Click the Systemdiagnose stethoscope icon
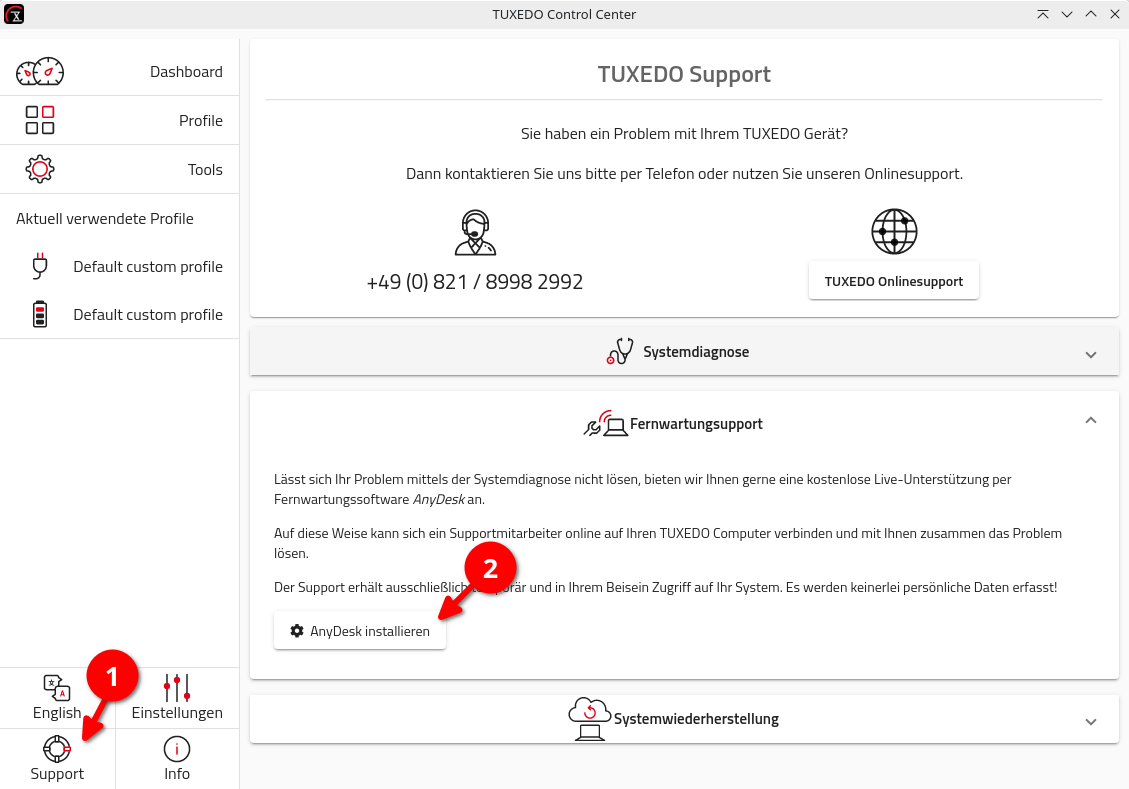This screenshot has height=789, width=1129. (x=620, y=351)
